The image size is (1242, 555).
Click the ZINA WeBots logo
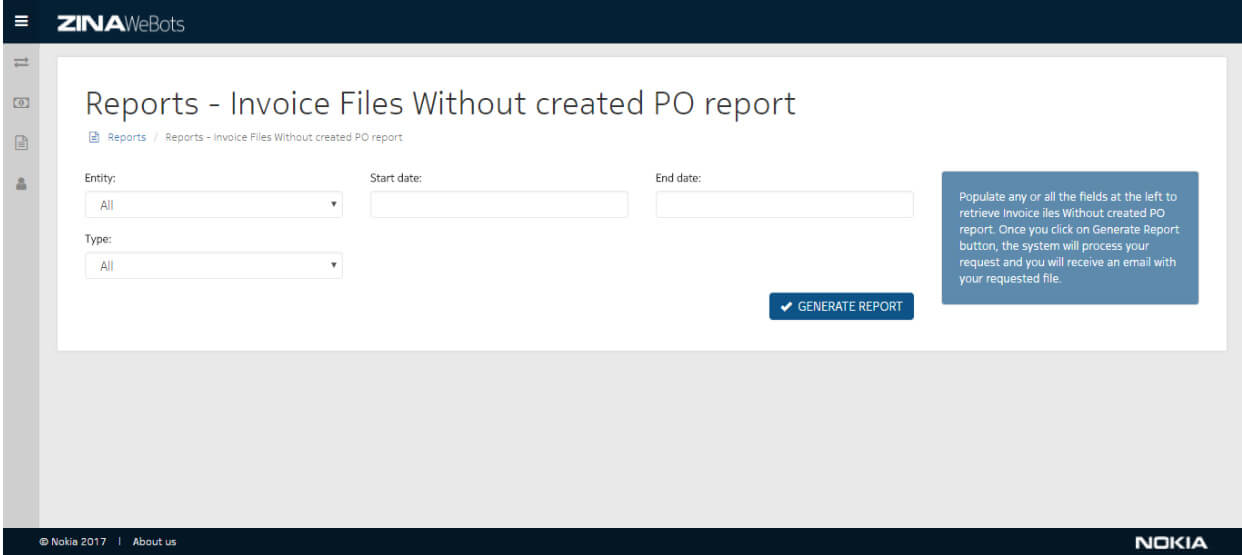click(121, 22)
